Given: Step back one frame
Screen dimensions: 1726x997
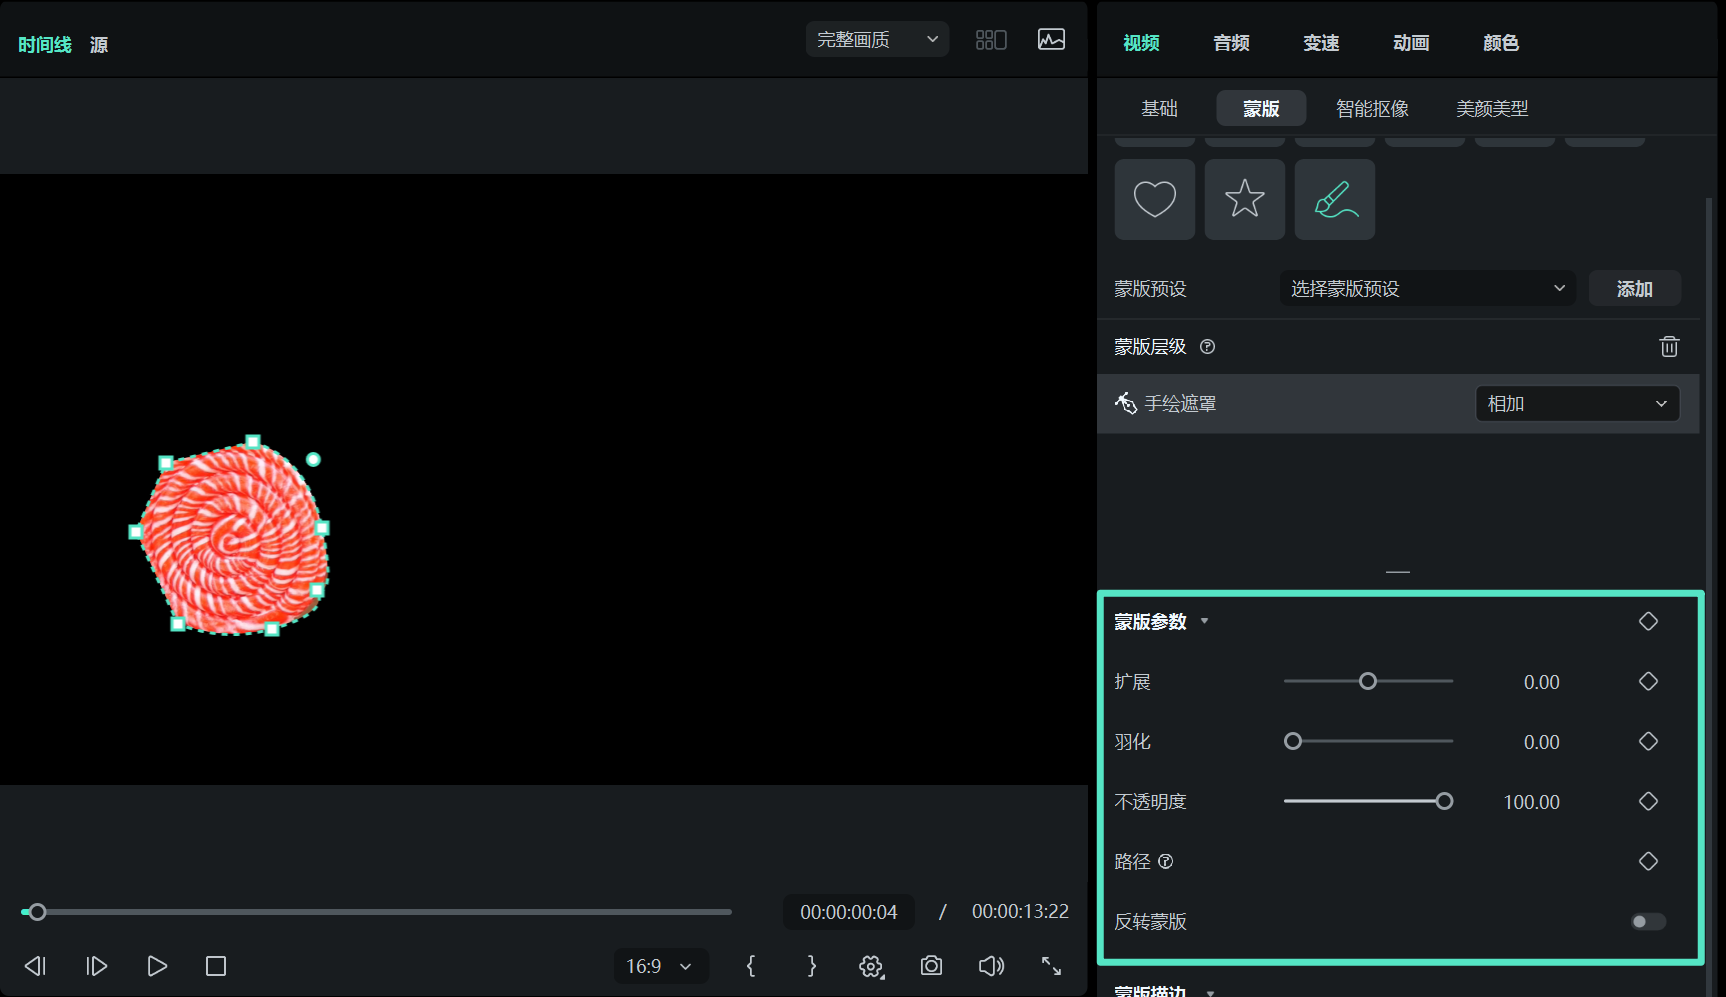Looking at the screenshot, I should [35, 966].
